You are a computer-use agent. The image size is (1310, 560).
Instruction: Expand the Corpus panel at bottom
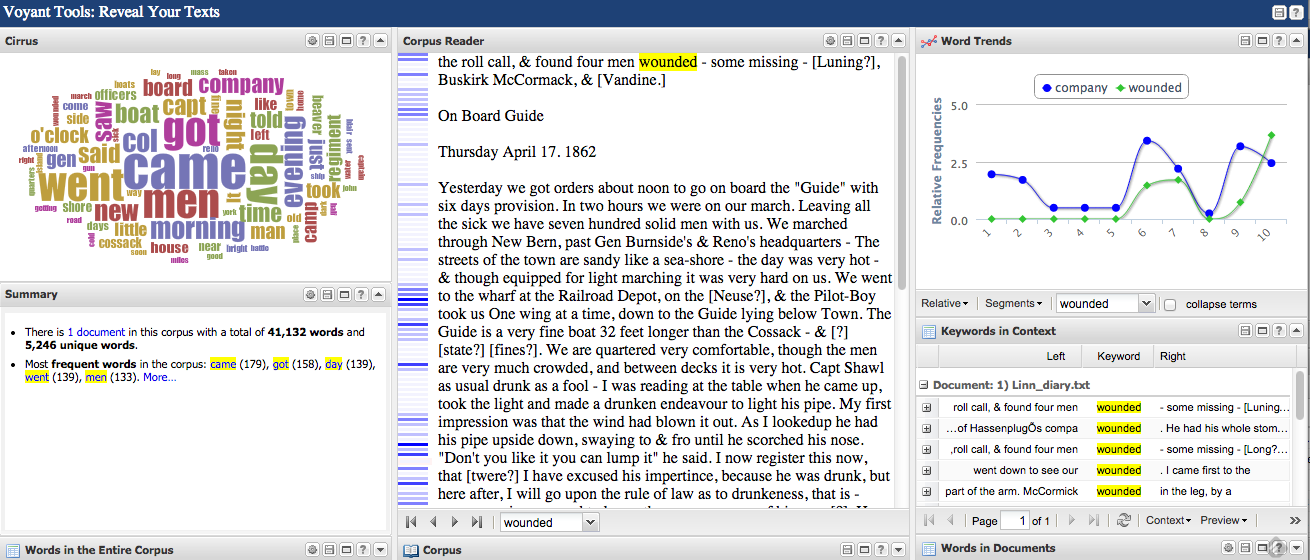point(898,550)
